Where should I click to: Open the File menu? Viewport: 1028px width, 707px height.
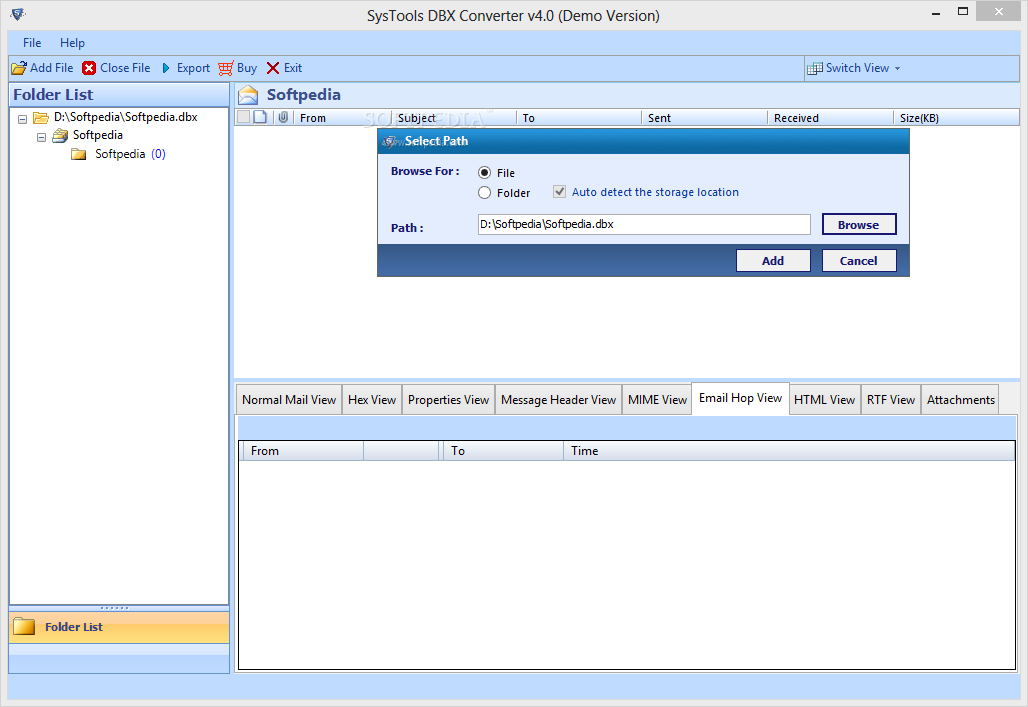click(31, 43)
